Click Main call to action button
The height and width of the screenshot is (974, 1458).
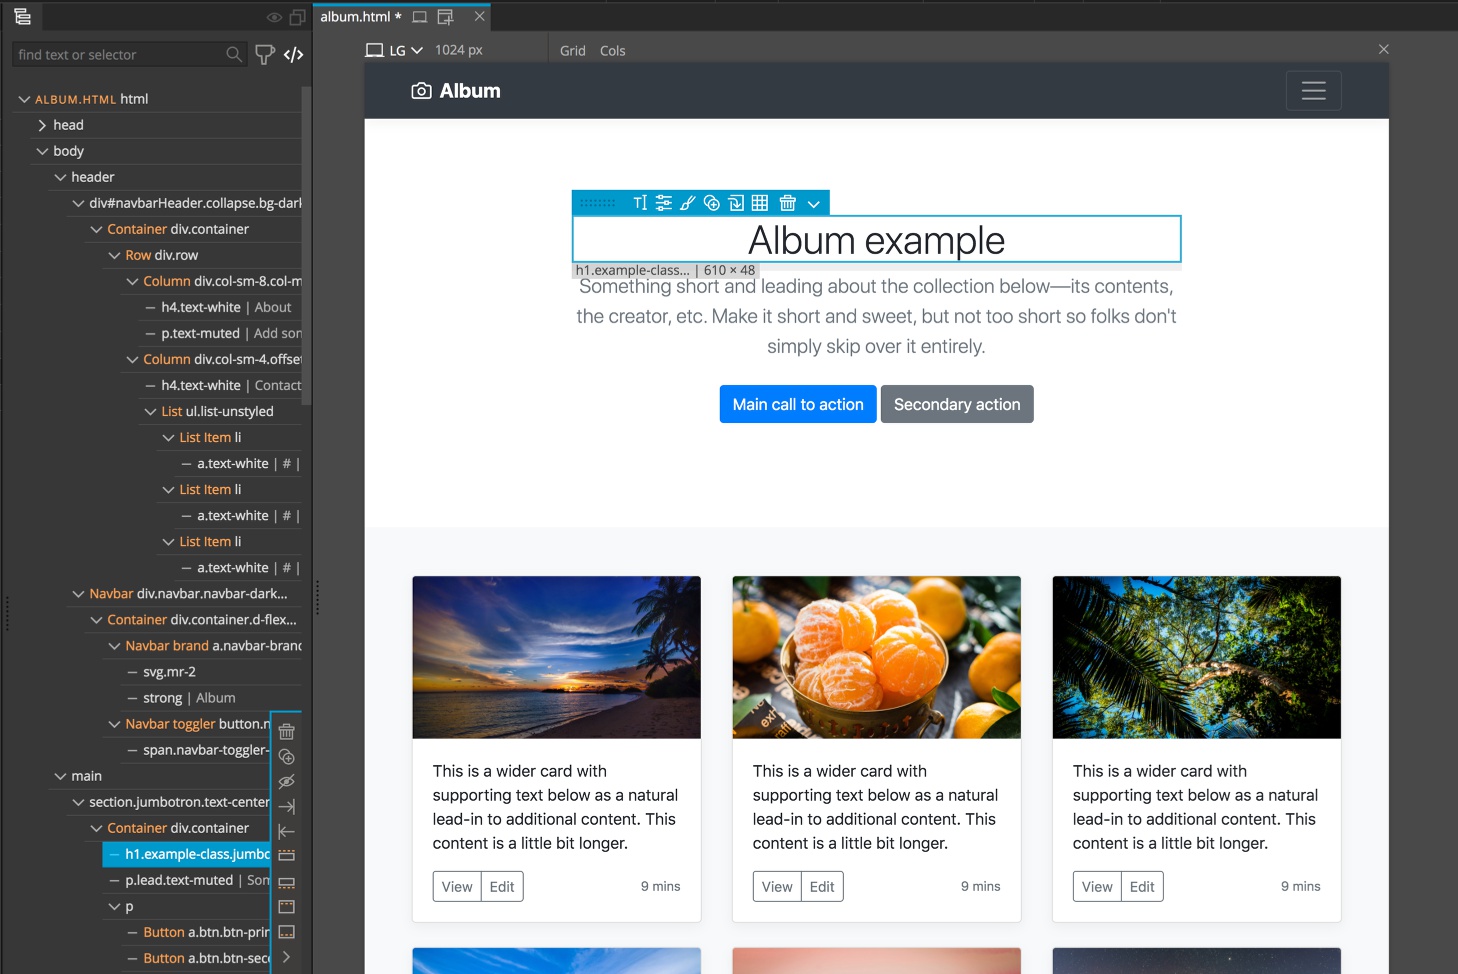click(798, 404)
